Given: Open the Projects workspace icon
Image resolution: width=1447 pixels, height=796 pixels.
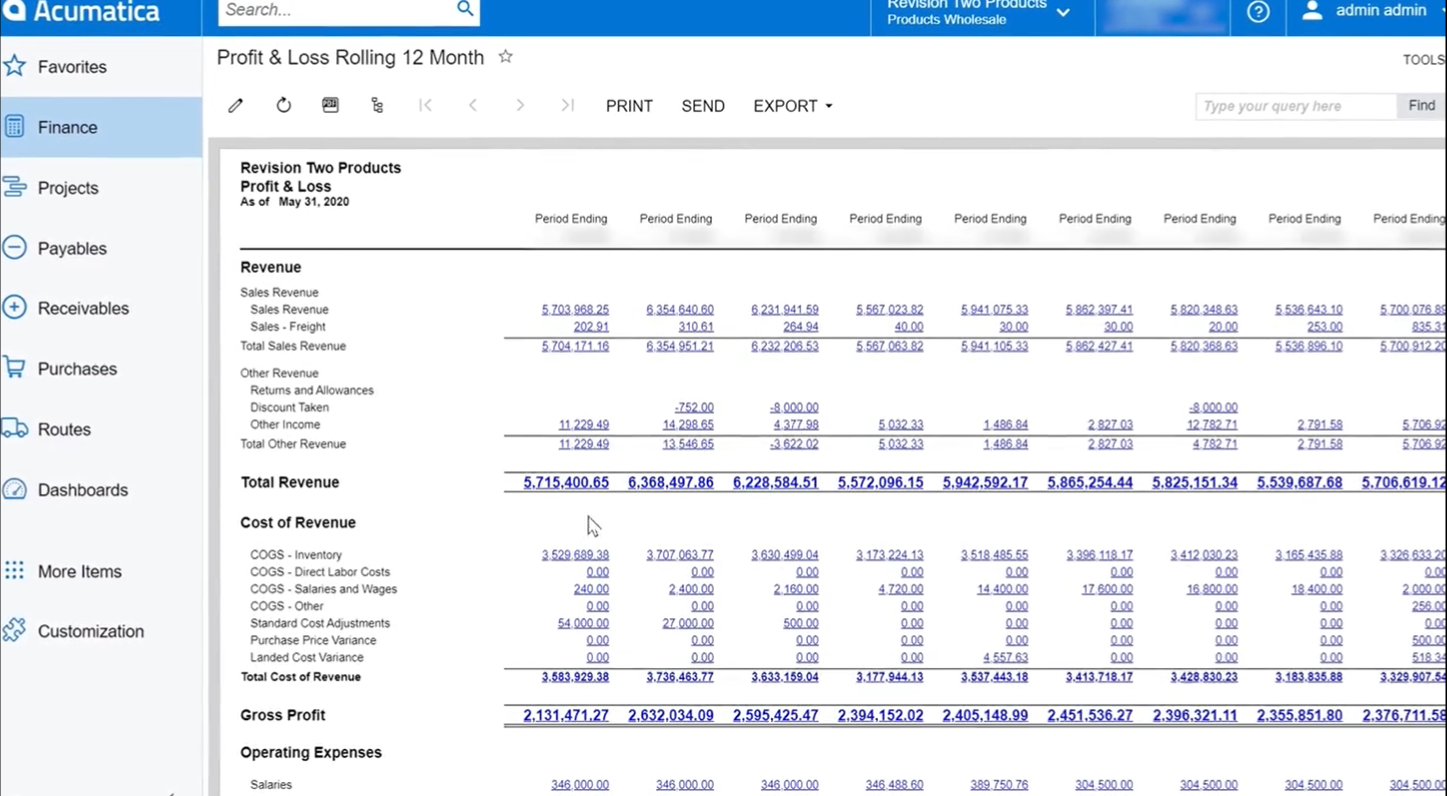Looking at the screenshot, I should [x=14, y=187].
